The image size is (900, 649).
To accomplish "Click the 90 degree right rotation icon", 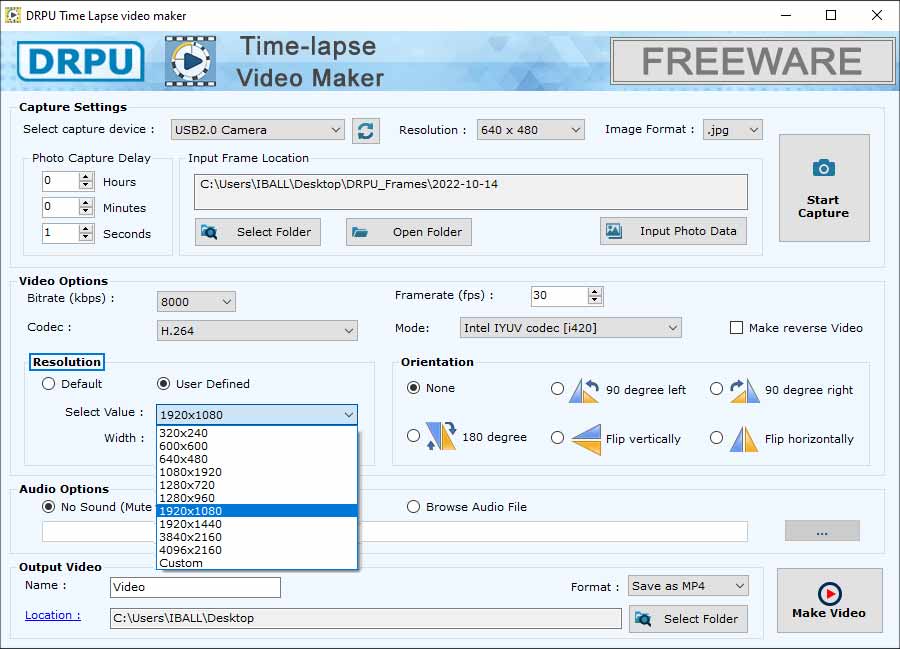I will pos(744,390).
